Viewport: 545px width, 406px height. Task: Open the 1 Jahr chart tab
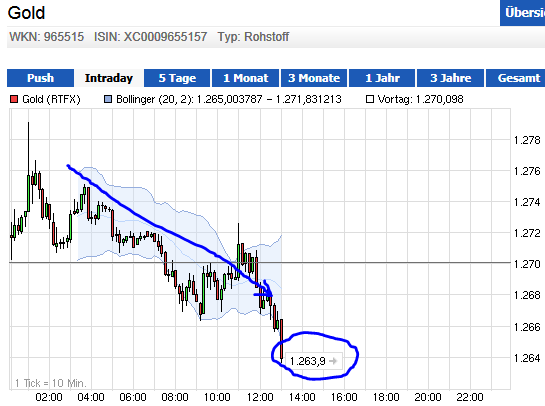(382, 78)
